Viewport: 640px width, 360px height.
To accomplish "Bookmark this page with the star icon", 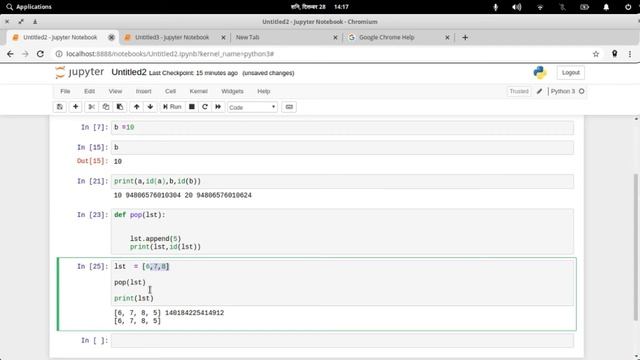I will pyautogui.click(x=596, y=54).
